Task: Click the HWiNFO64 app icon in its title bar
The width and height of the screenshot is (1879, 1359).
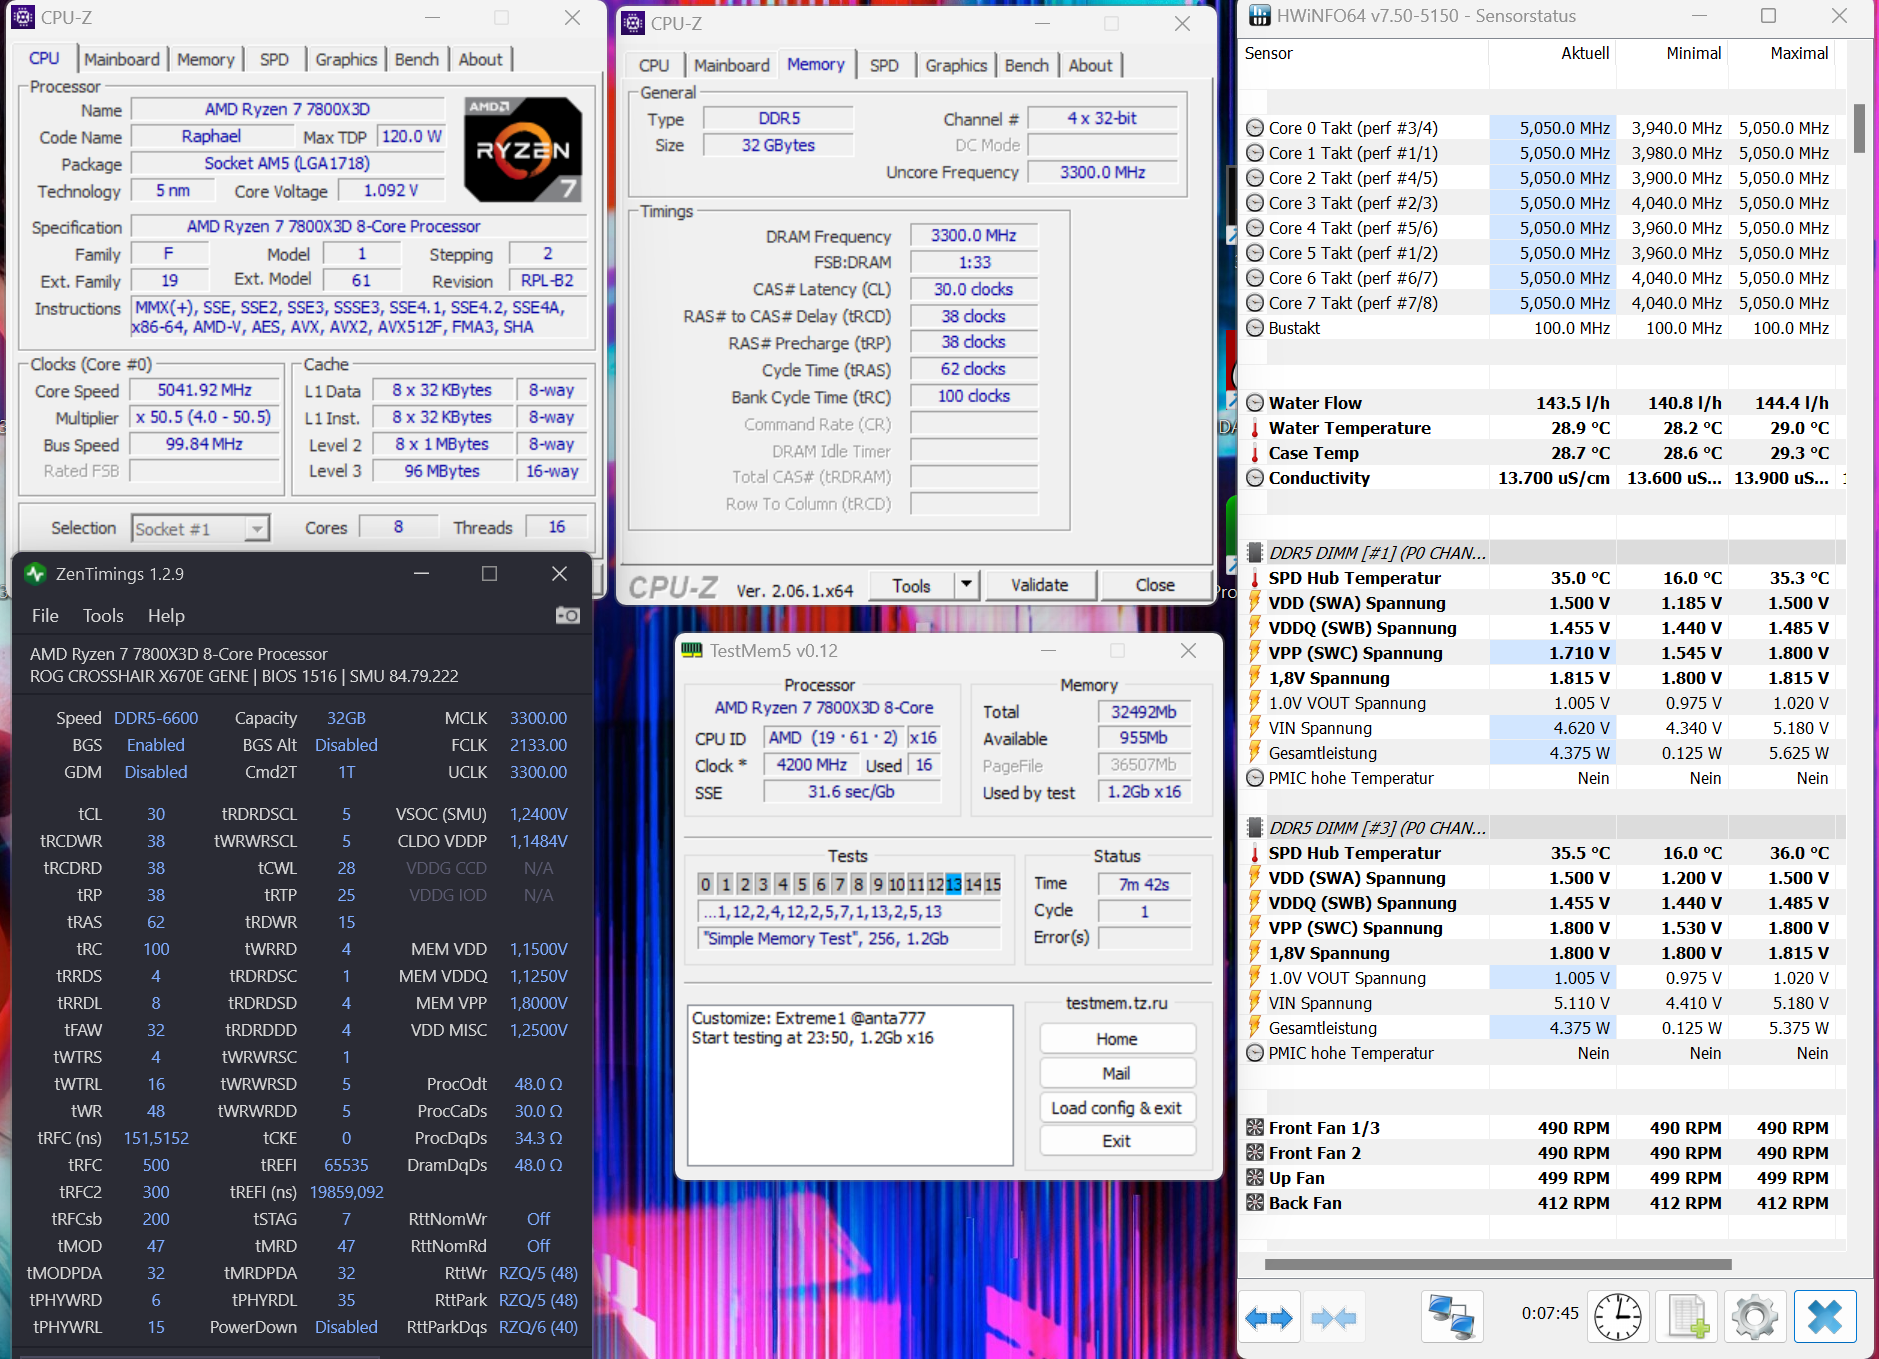Action: (1260, 16)
